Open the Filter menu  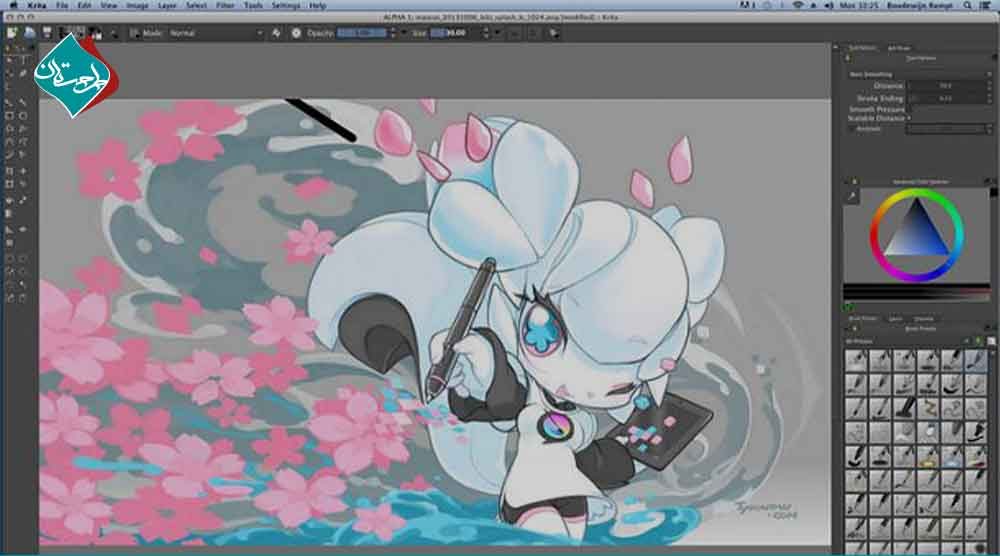click(x=225, y=5)
